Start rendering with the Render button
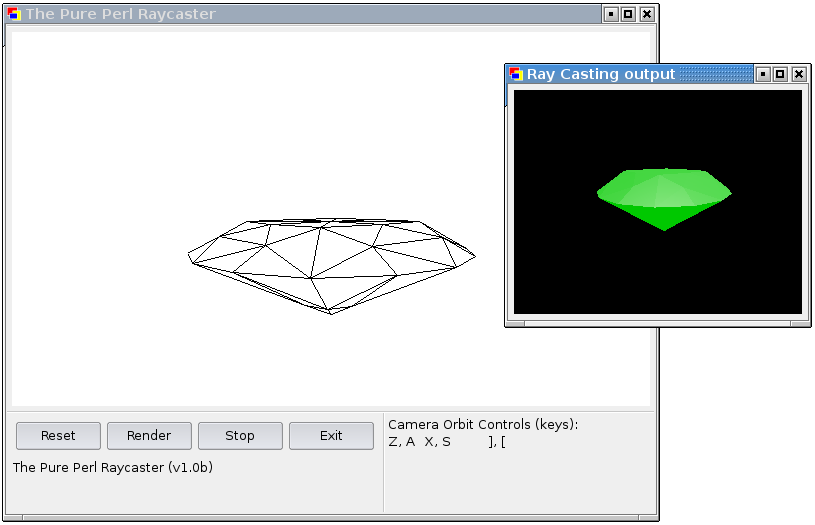The image size is (815, 525). pos(149,436)
